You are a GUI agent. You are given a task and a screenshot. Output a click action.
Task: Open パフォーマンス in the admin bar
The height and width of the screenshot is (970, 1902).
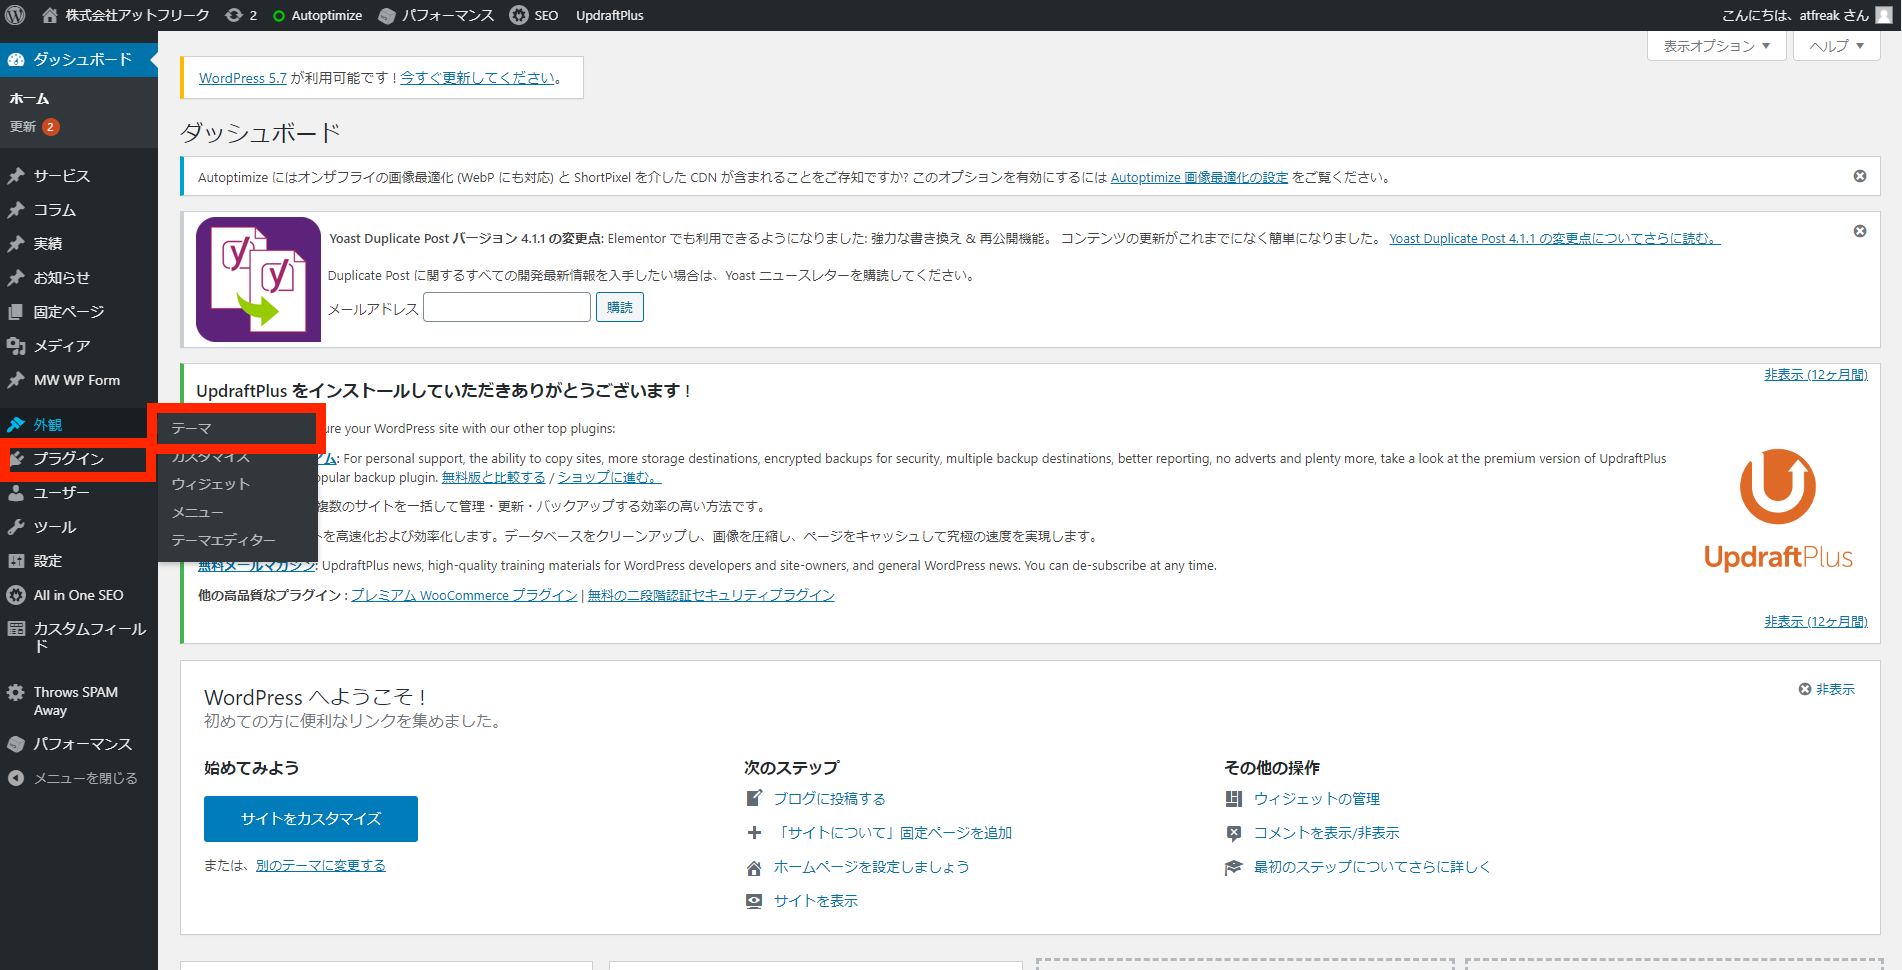[436, 15]
